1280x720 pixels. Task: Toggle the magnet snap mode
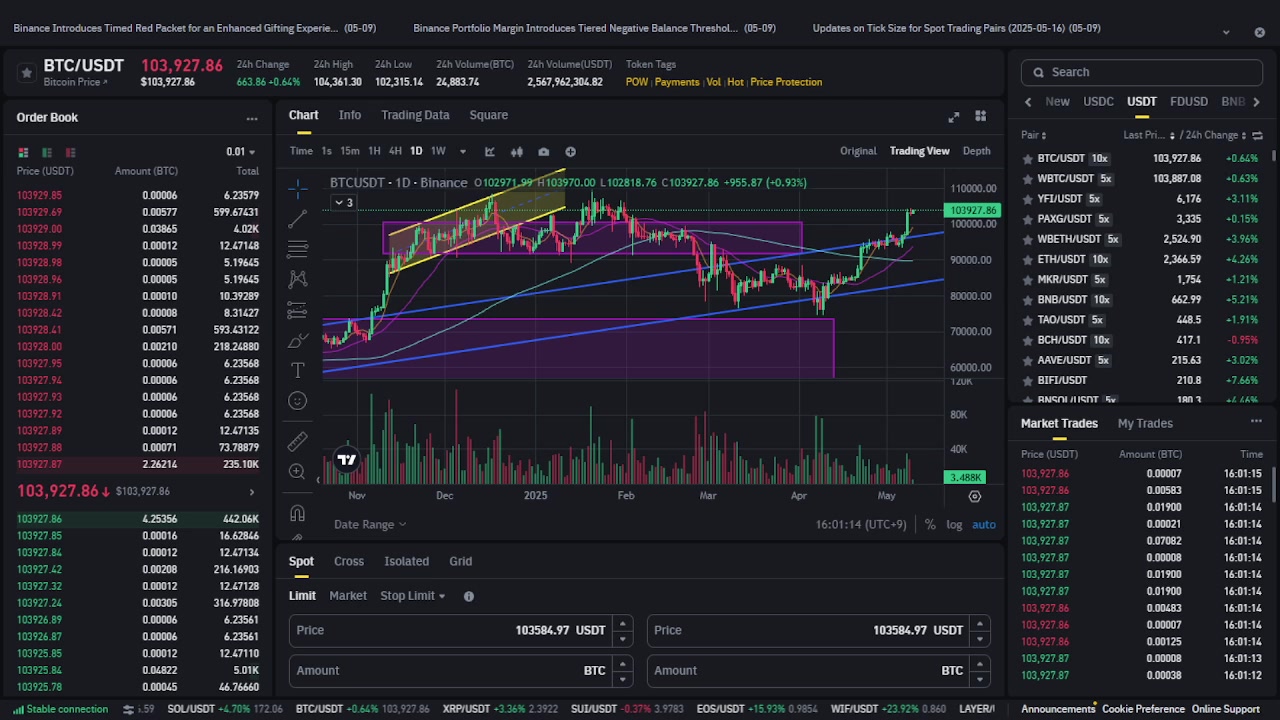pyautogui.click(x=297, y=514)
